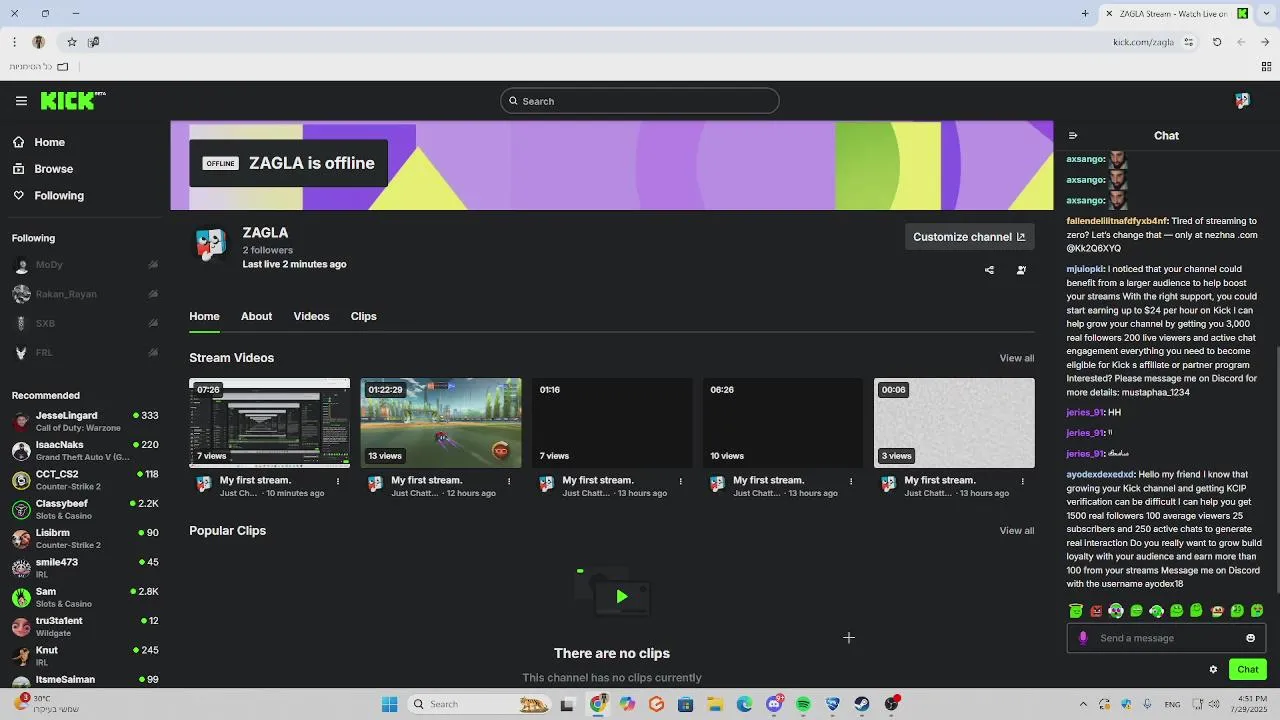Click Customize channel button
The height and width of the screenshot is (720, 1280).
click(x=969, y=237)
